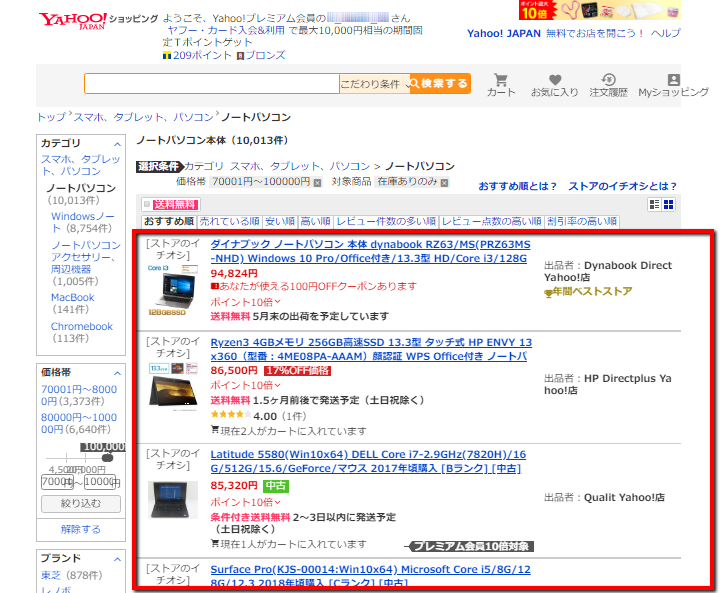Collapse the 価格帯 price range section
This screenshot has height=593, width=726.
[x=117, y=371]
